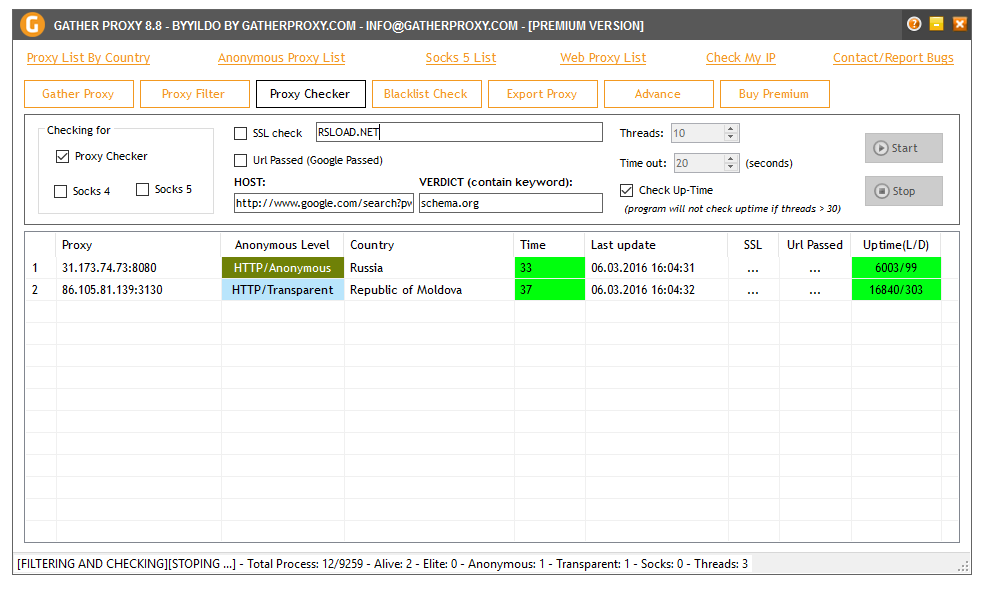
Task: Sort by the Last update column header
Action: coord(657,245)
